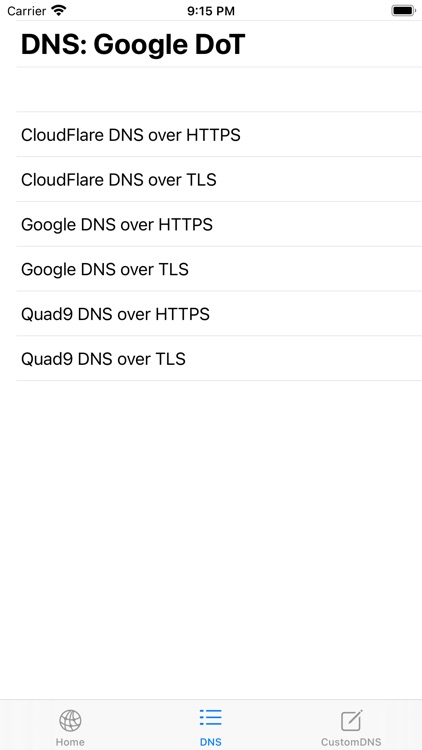Click the "DNS: Google DoT" heading
Image resolution: width=422 pixels, height=750 pixels.
point(133,44)
